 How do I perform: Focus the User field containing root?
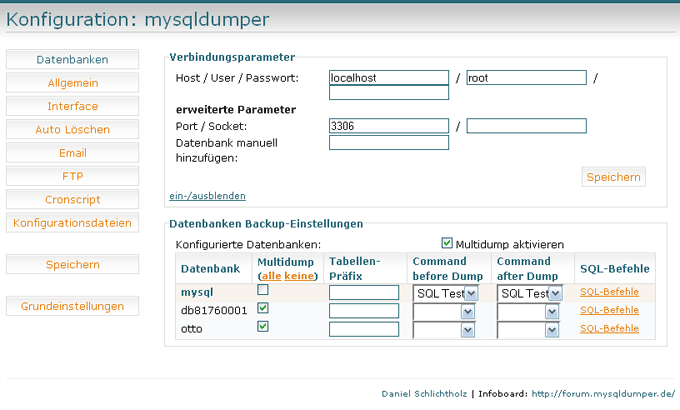(526, 78)
